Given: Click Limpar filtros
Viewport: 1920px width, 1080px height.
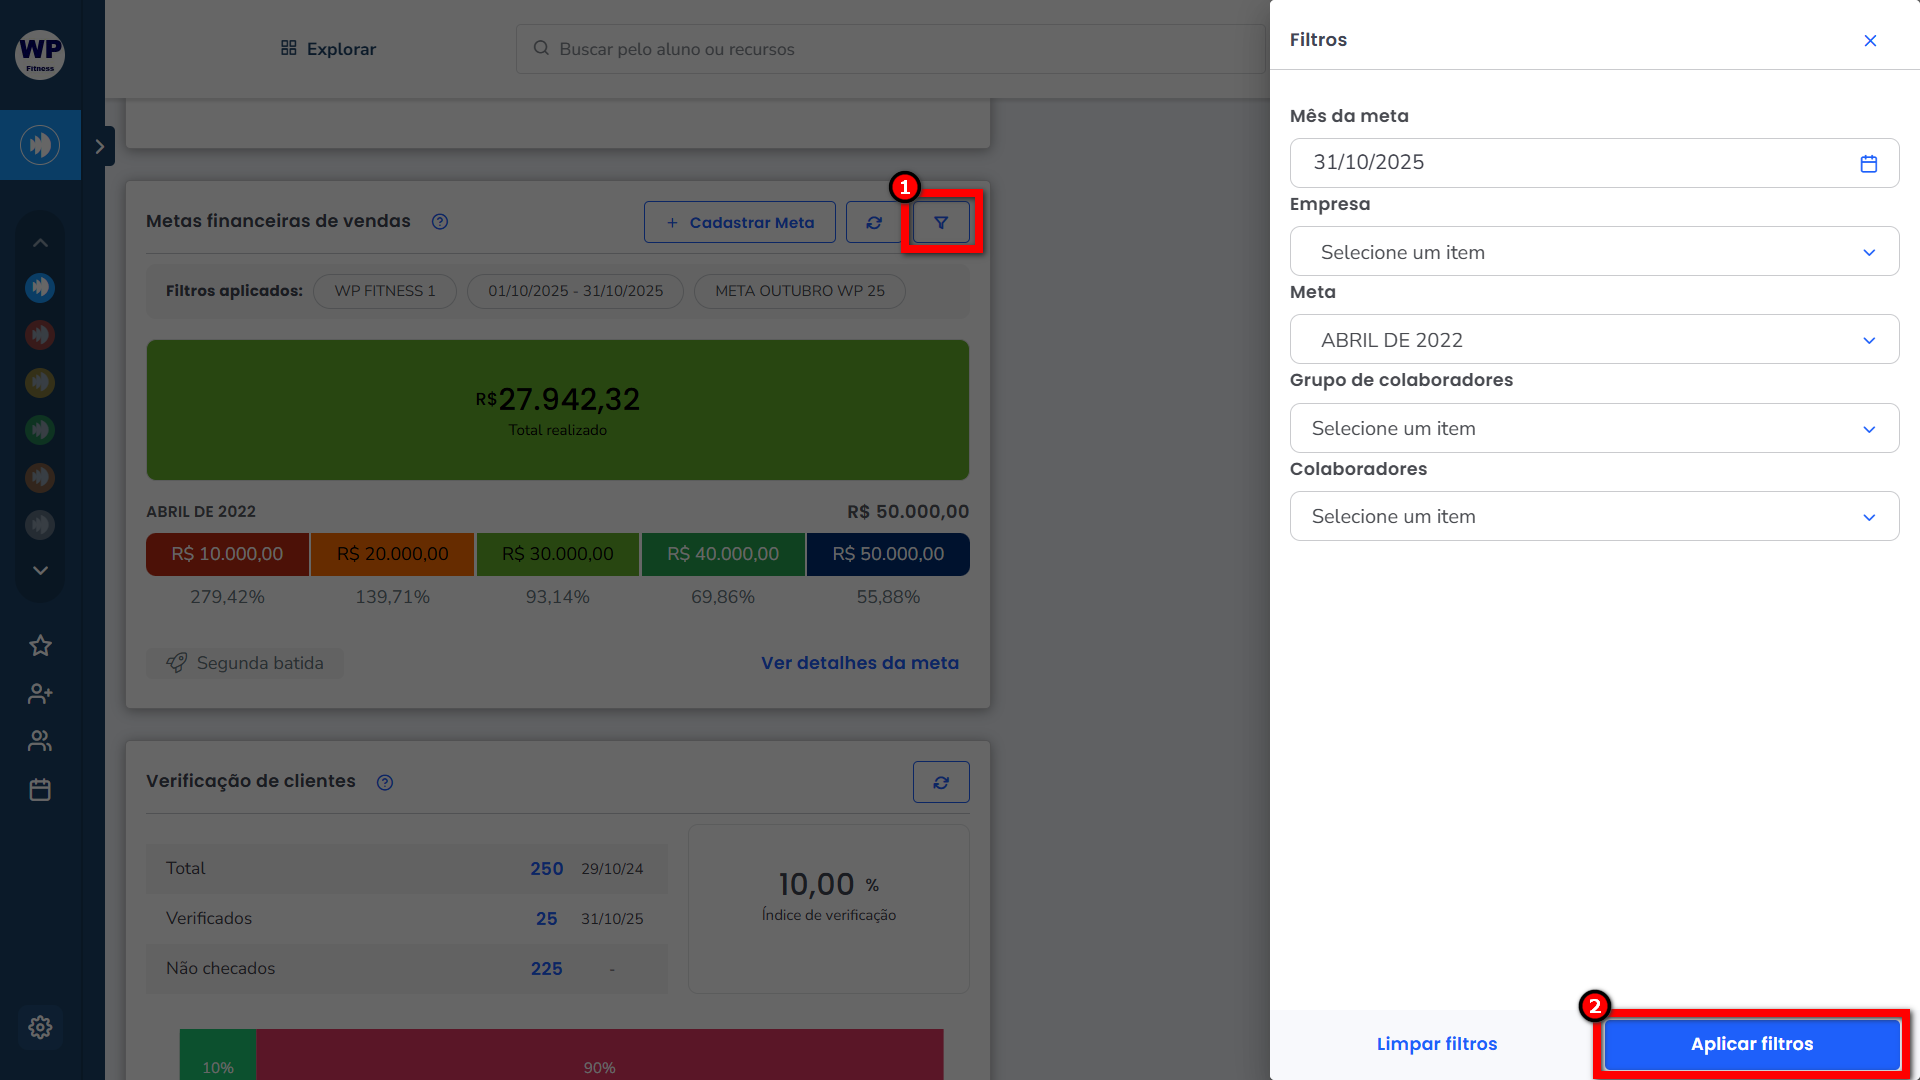Looking at the screenshot, I should pyautogui.click(x=1436, y=1044).
